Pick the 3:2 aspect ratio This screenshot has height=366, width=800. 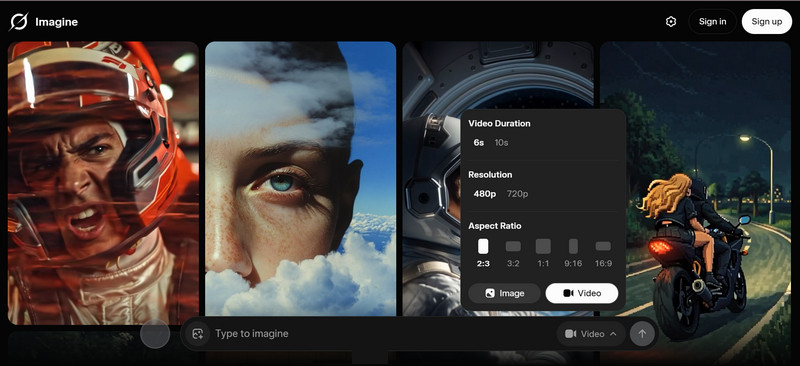(x=513, y=253)
